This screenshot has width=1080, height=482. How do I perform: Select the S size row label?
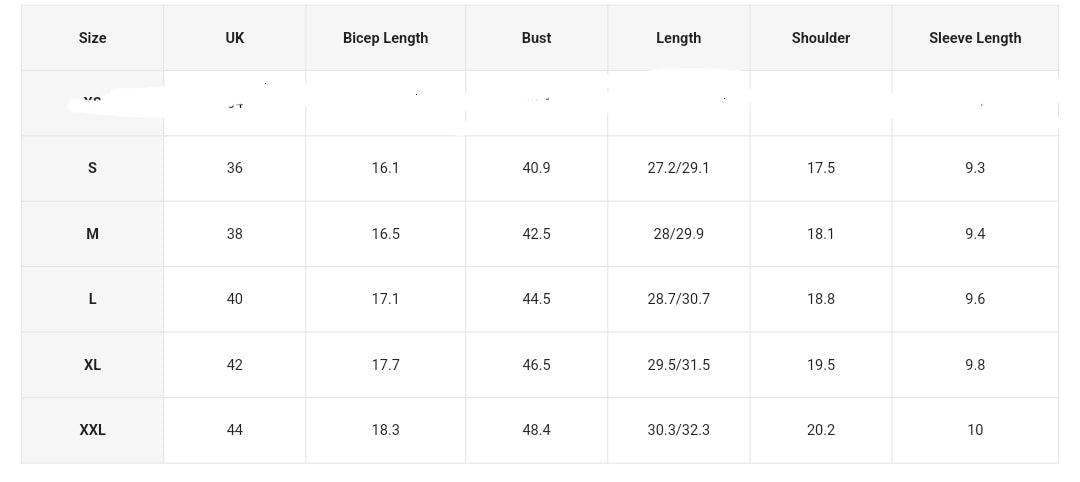pyautogui.click(x=92, y=168)
